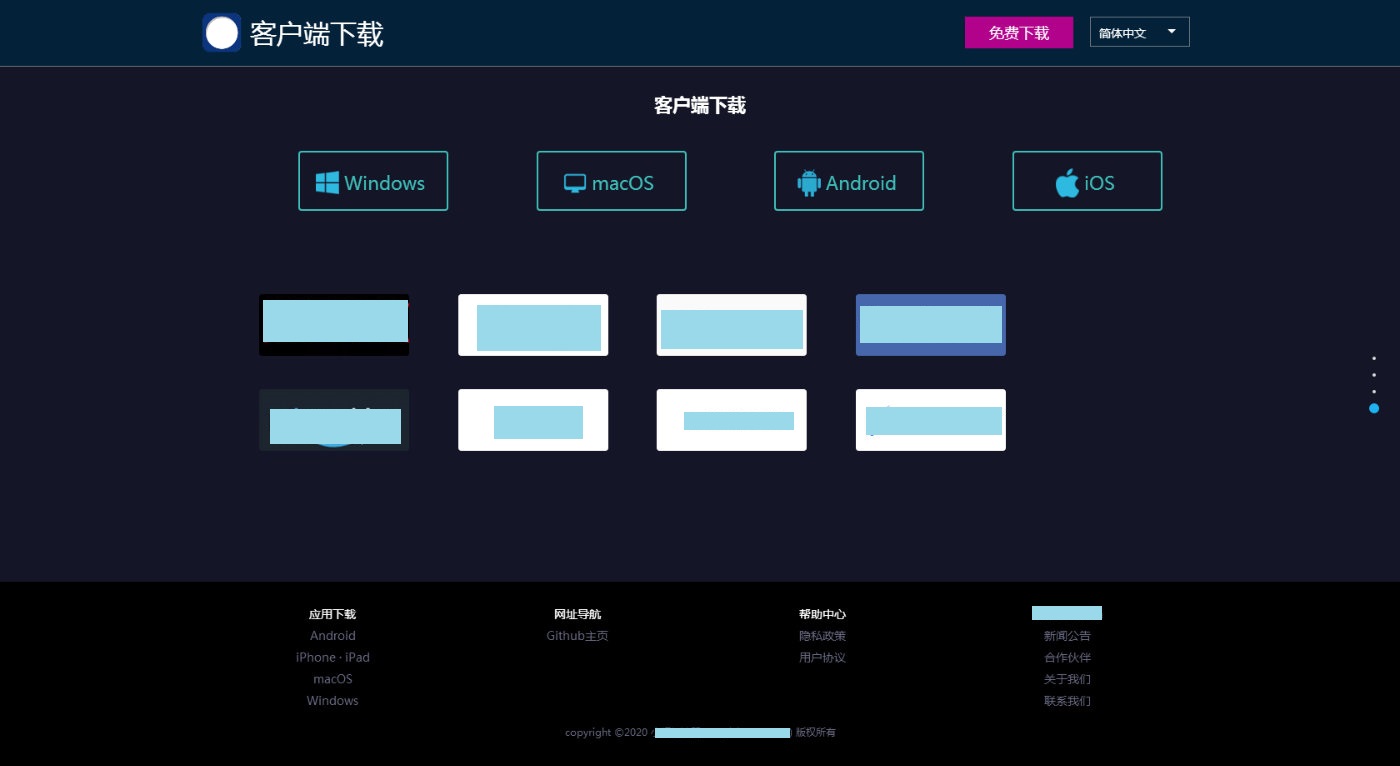Click the macOS monitor icon
This screenshot has width=1400, height=766.
point(575,183)
